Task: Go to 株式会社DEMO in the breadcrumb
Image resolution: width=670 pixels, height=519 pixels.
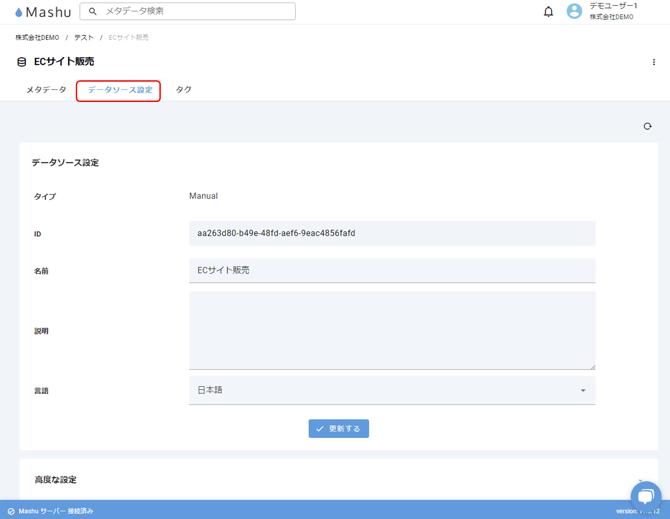Action: click(x=37, y=38)
